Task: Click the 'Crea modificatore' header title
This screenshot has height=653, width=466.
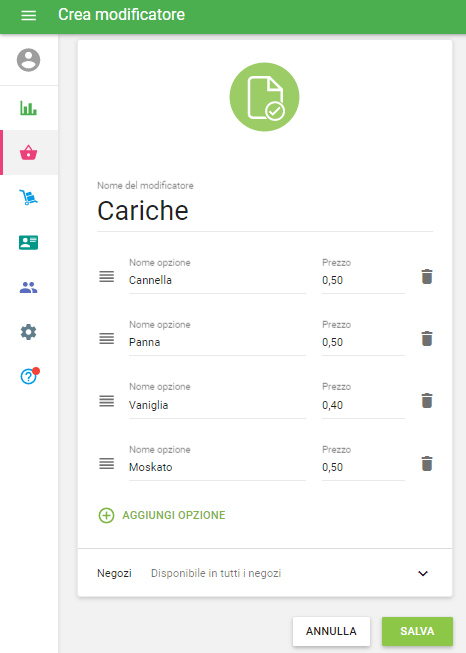Action: point(121,15)
